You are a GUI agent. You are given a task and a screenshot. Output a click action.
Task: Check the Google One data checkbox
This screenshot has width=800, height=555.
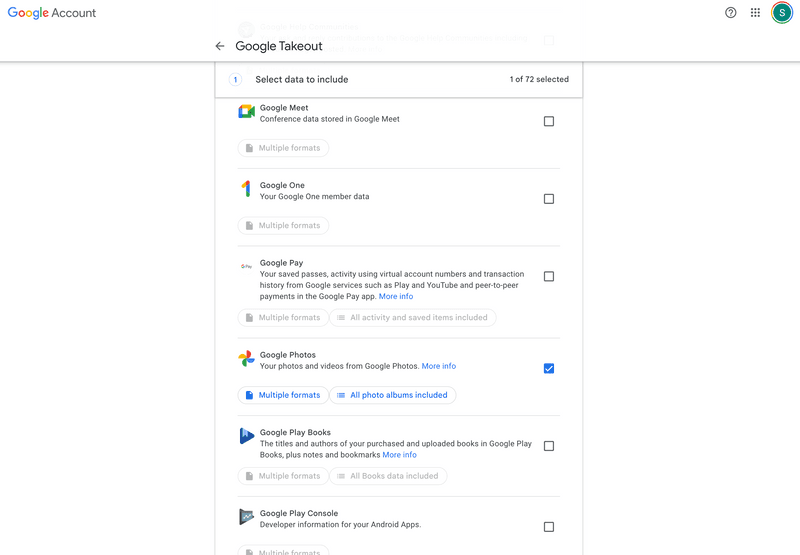pyautogui.click(x=549, y=199)
